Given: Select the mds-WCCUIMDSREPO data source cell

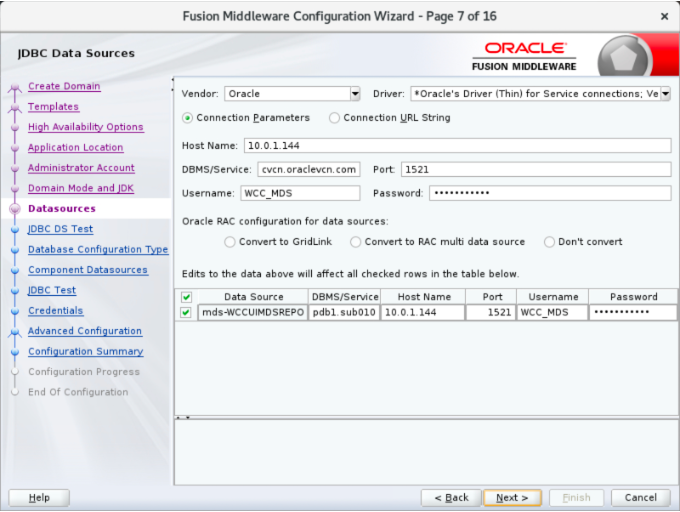Looking at the screenshot, I should pos(253,313).
